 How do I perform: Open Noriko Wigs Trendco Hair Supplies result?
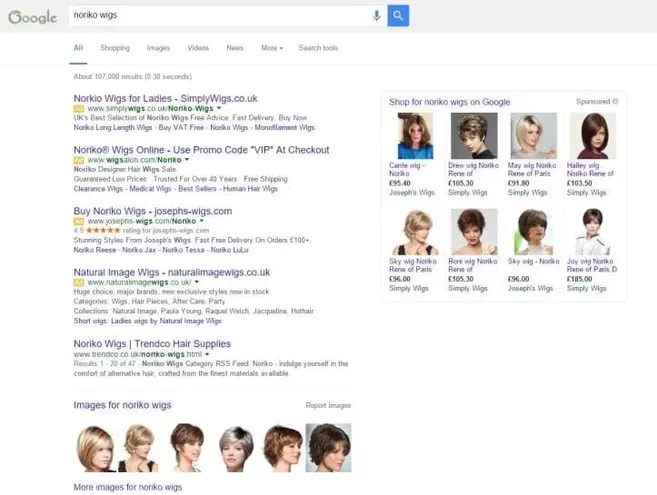coord(152,344)
